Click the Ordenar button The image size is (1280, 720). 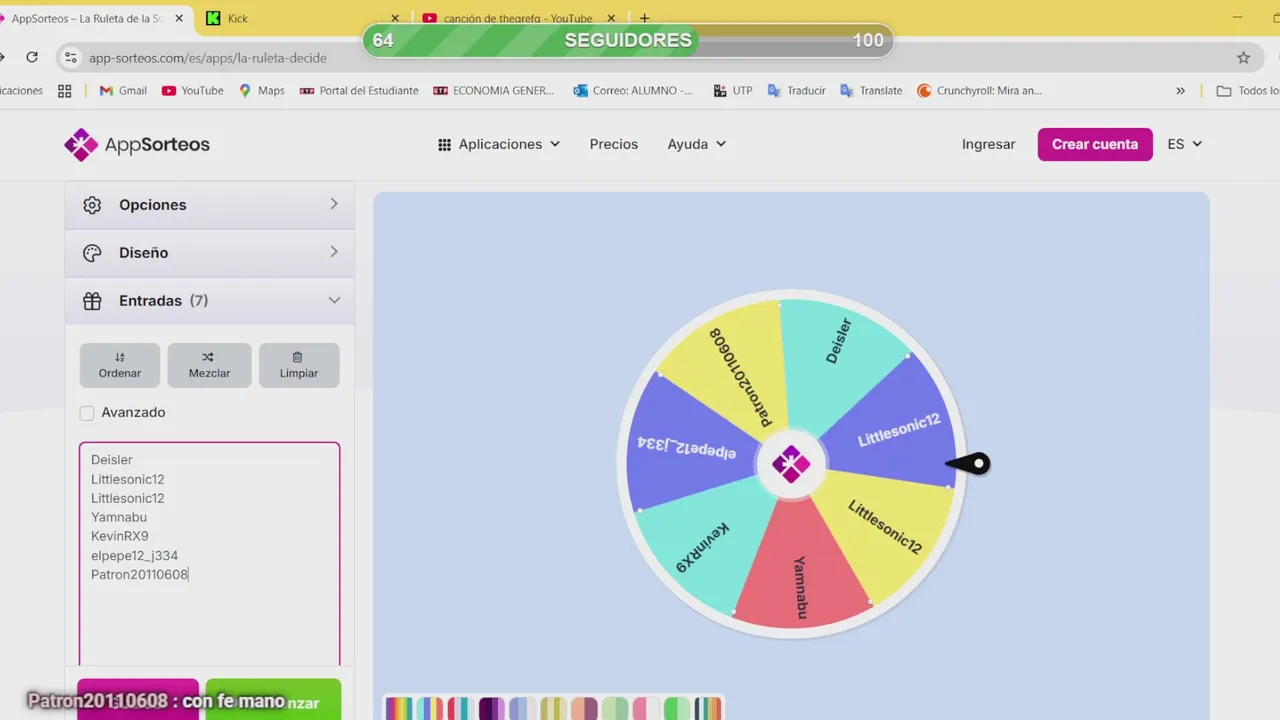tap(120, 365)
